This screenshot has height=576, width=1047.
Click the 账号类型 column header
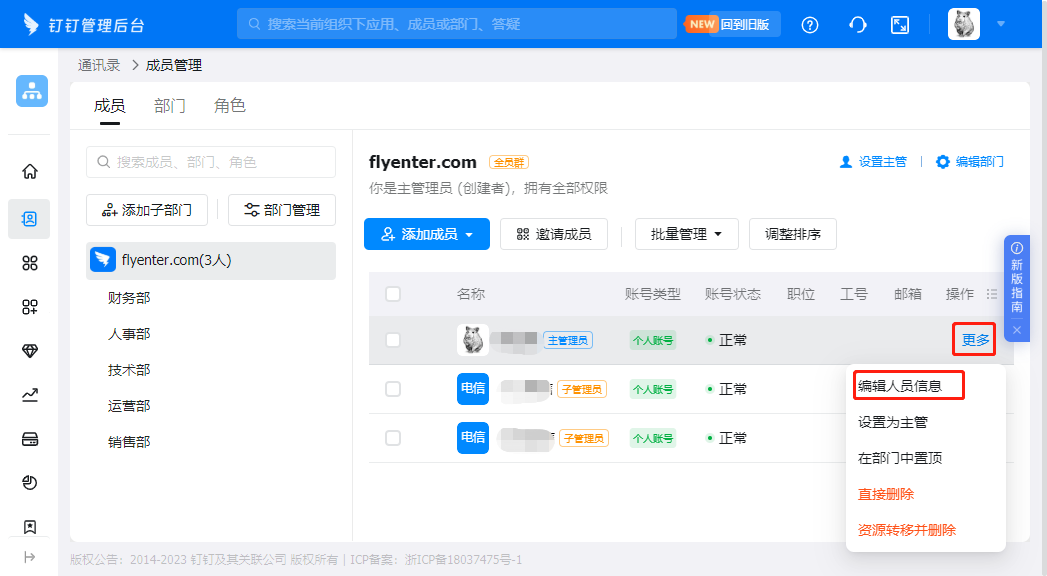(652, 294)
